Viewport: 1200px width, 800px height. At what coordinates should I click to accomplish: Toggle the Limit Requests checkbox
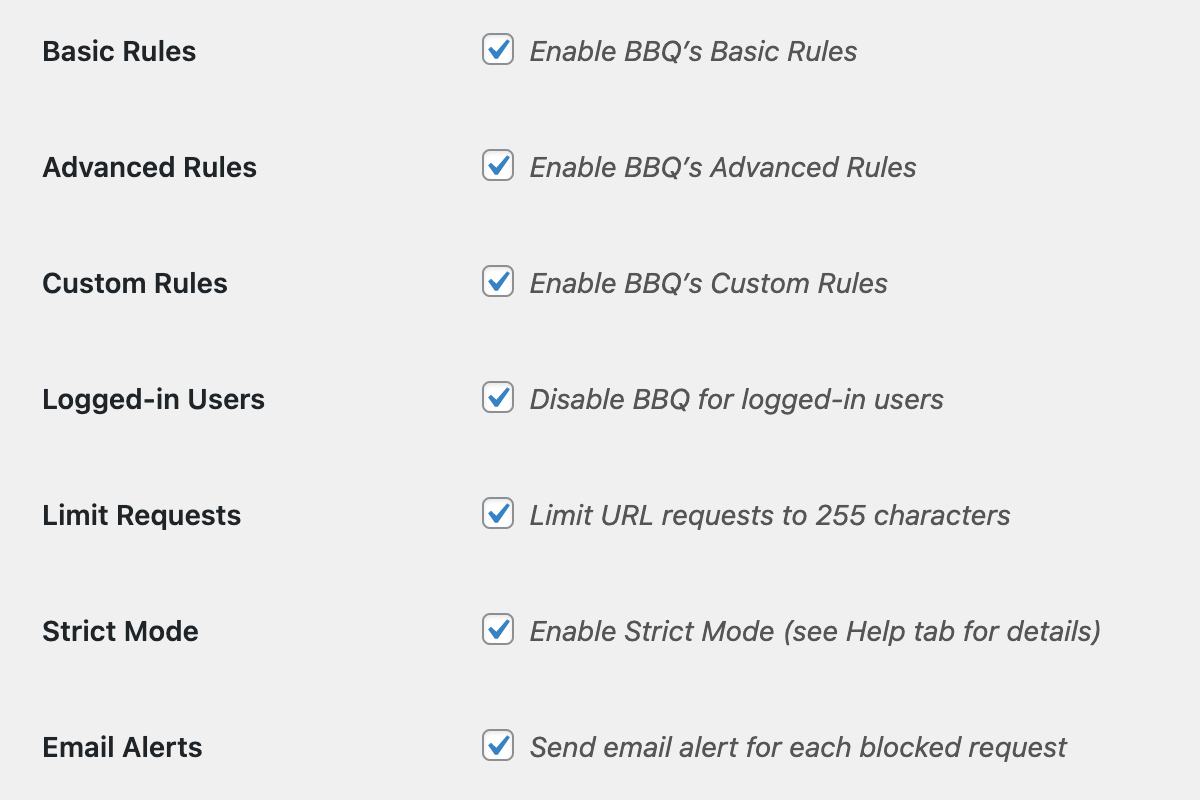[x=498, y=513]
